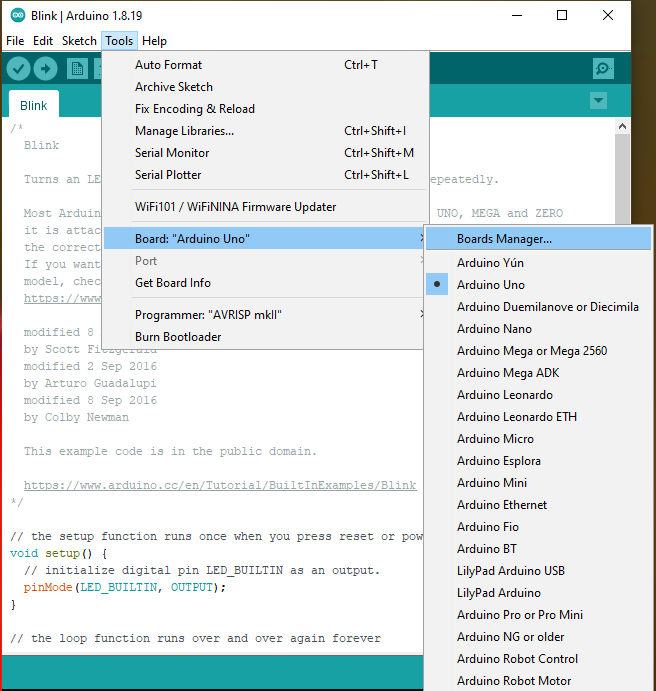
Task: Click the editor vertical scrollbar thumb
Action: (x=622, y=178)
